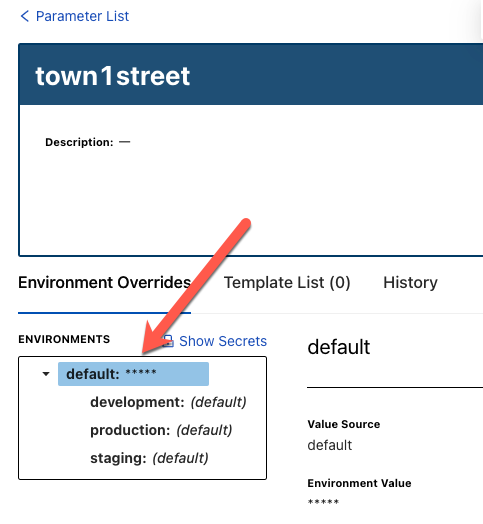The width and height of the screenshot is (483, 524).
Task: Click the Environment Value label
Action: (x=359, y=483)
